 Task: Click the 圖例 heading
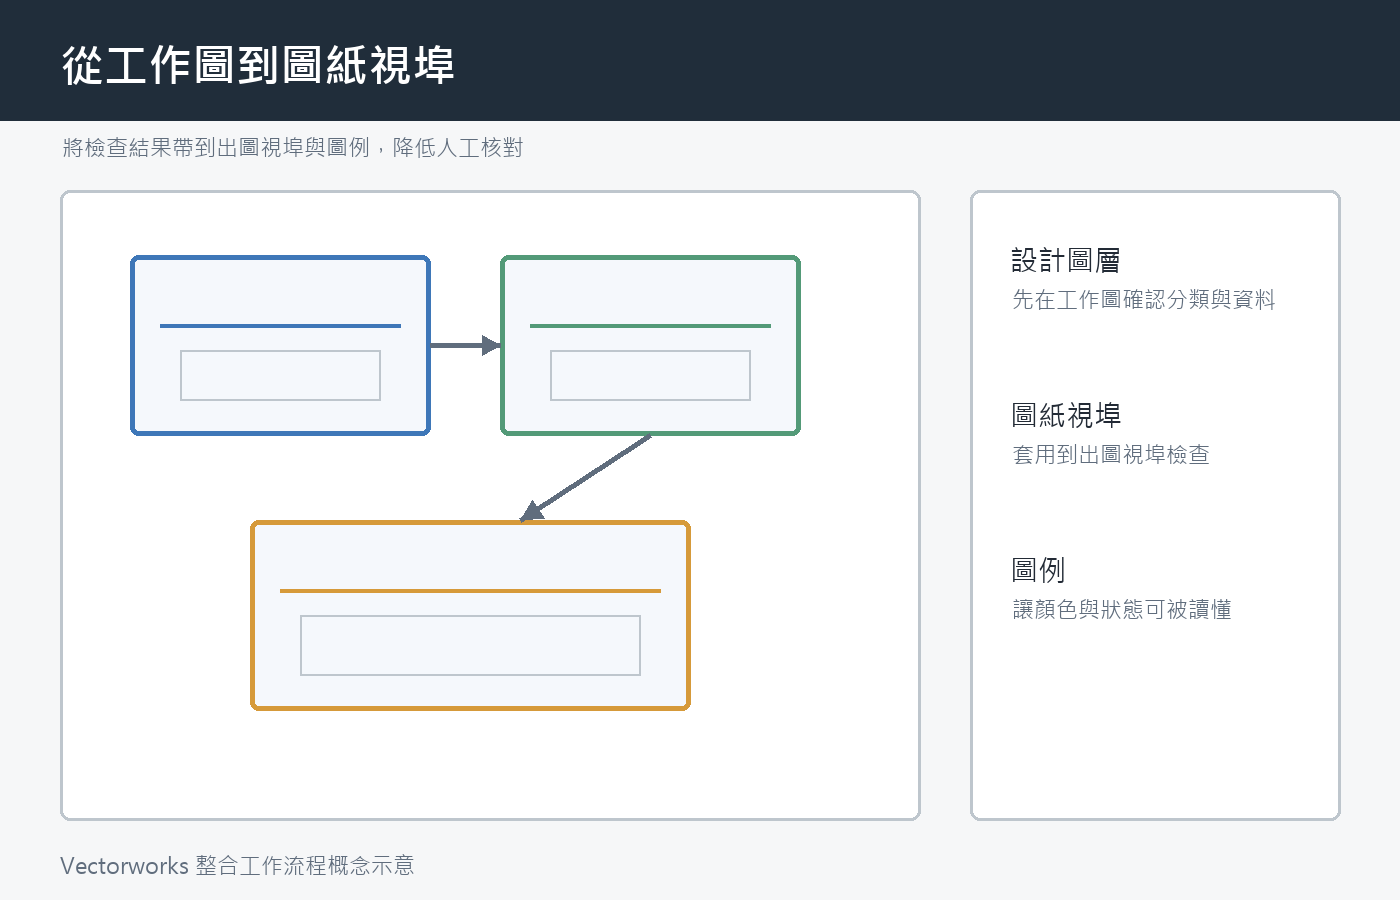click(x=1038, y=570)
